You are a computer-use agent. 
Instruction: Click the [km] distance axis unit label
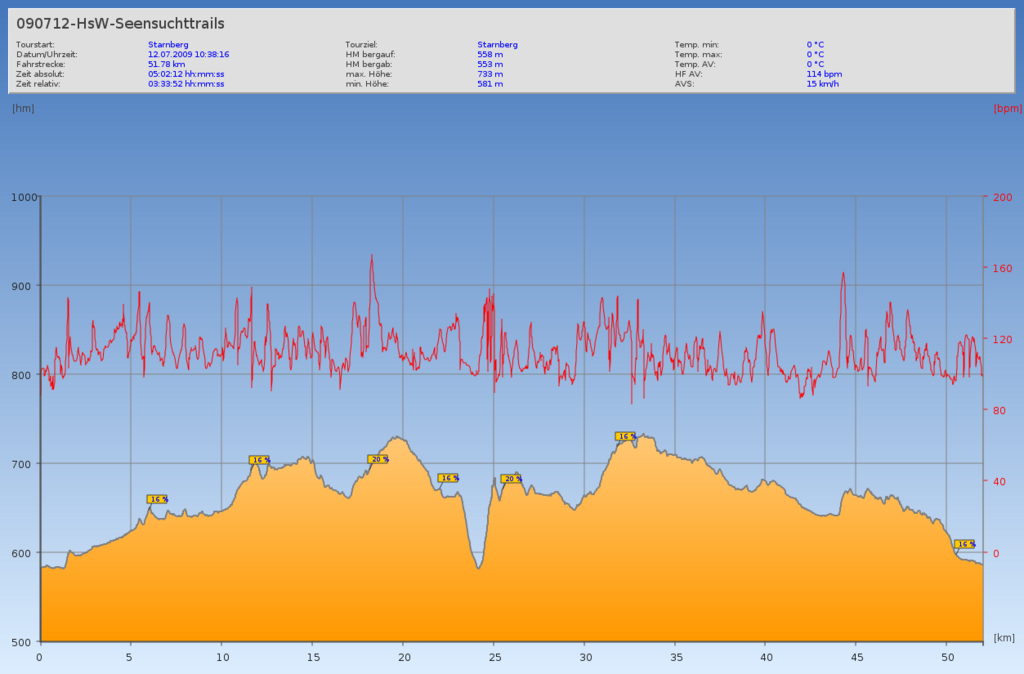point(1004,637)
